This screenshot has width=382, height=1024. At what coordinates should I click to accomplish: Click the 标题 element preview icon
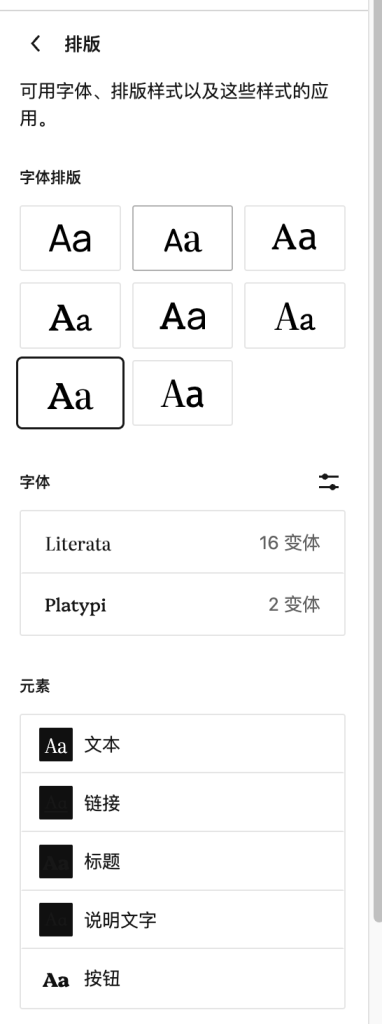point(56,861)
